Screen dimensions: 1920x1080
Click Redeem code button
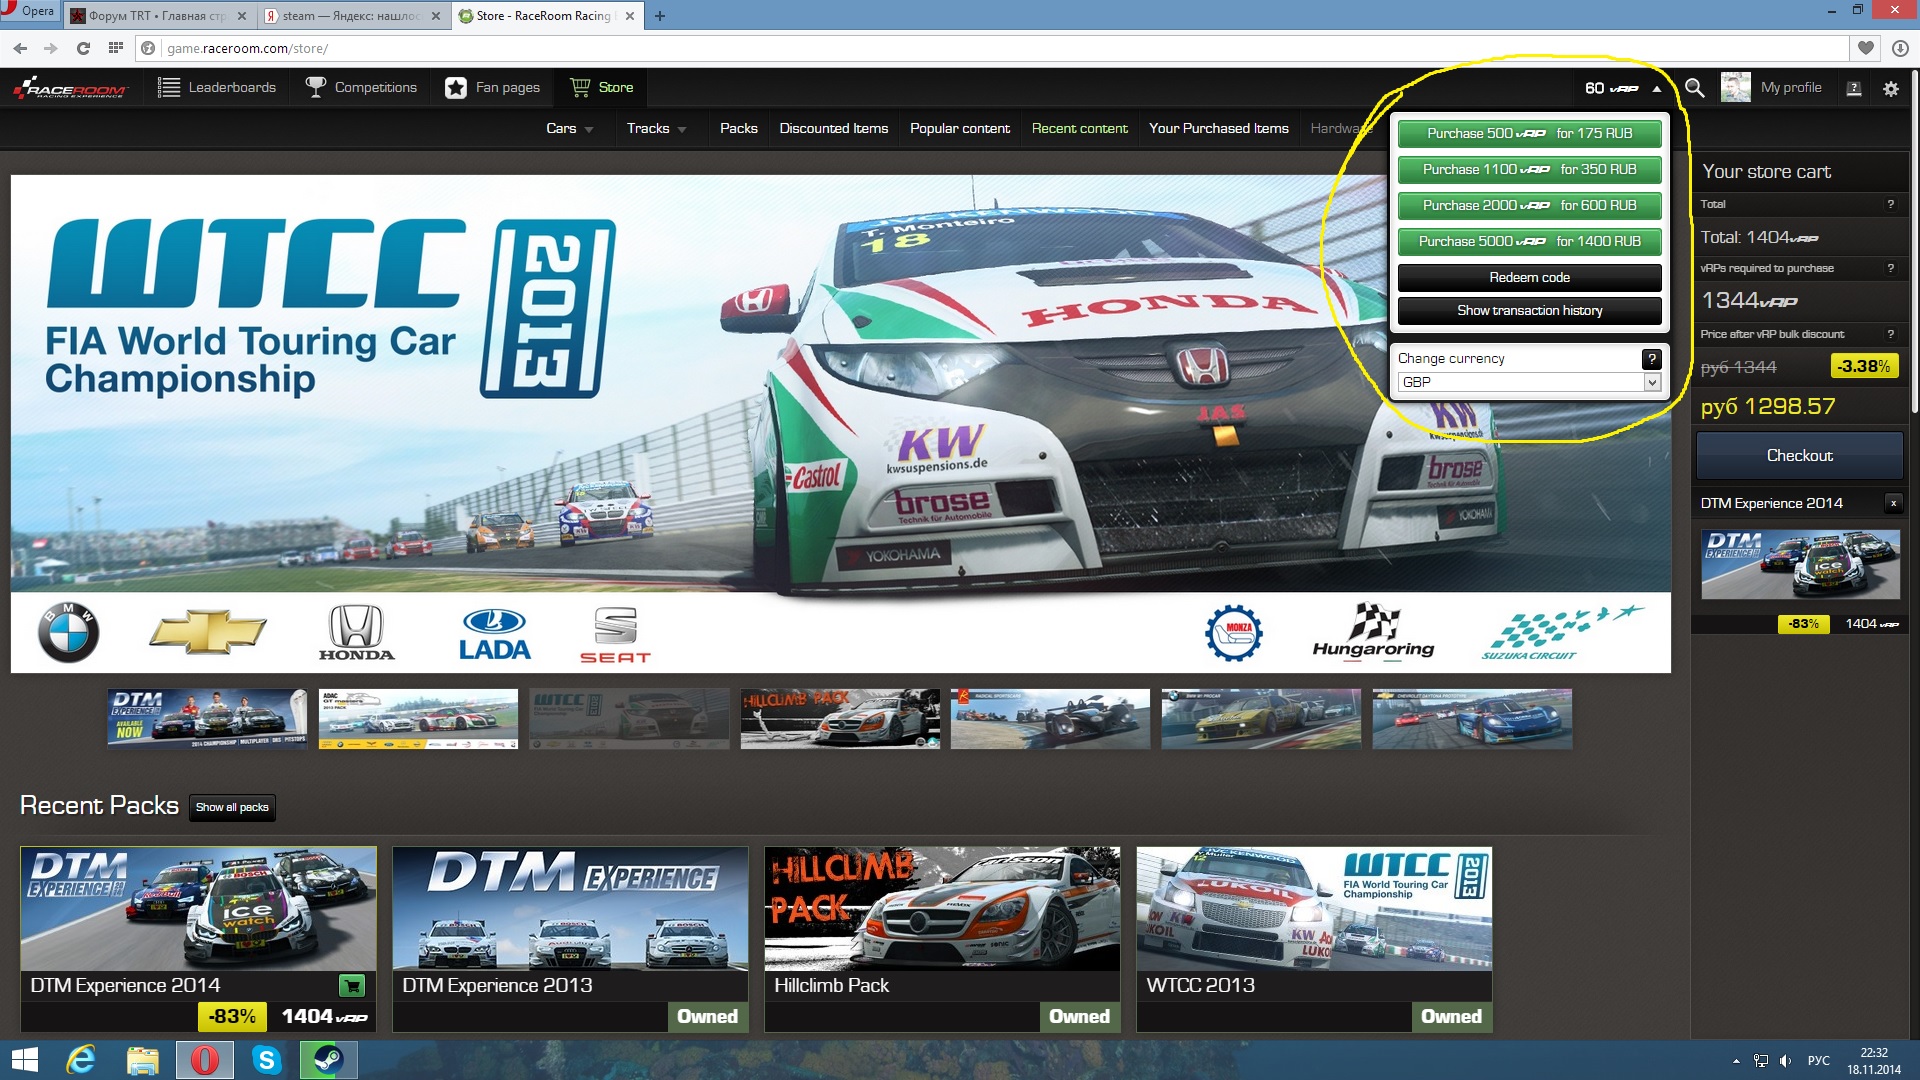click(x=1529, y=277)
